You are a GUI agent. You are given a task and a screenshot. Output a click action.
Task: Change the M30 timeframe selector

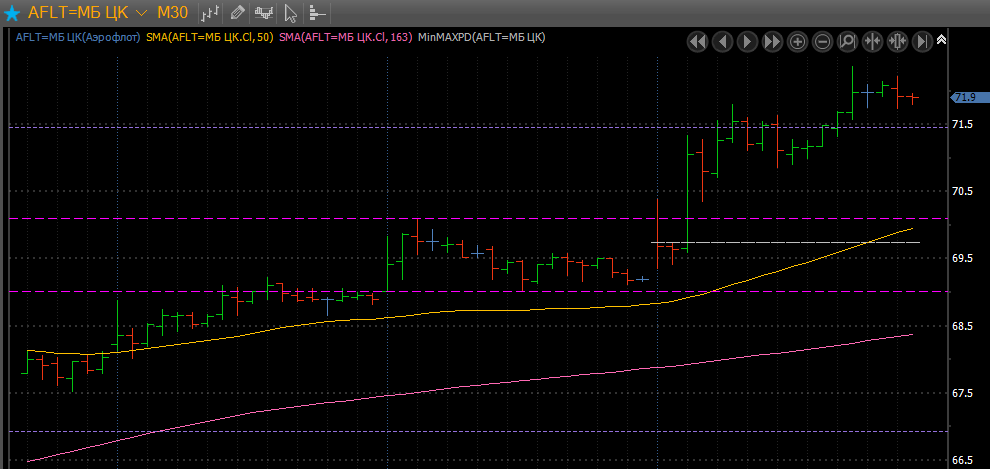tap(172, 13)
